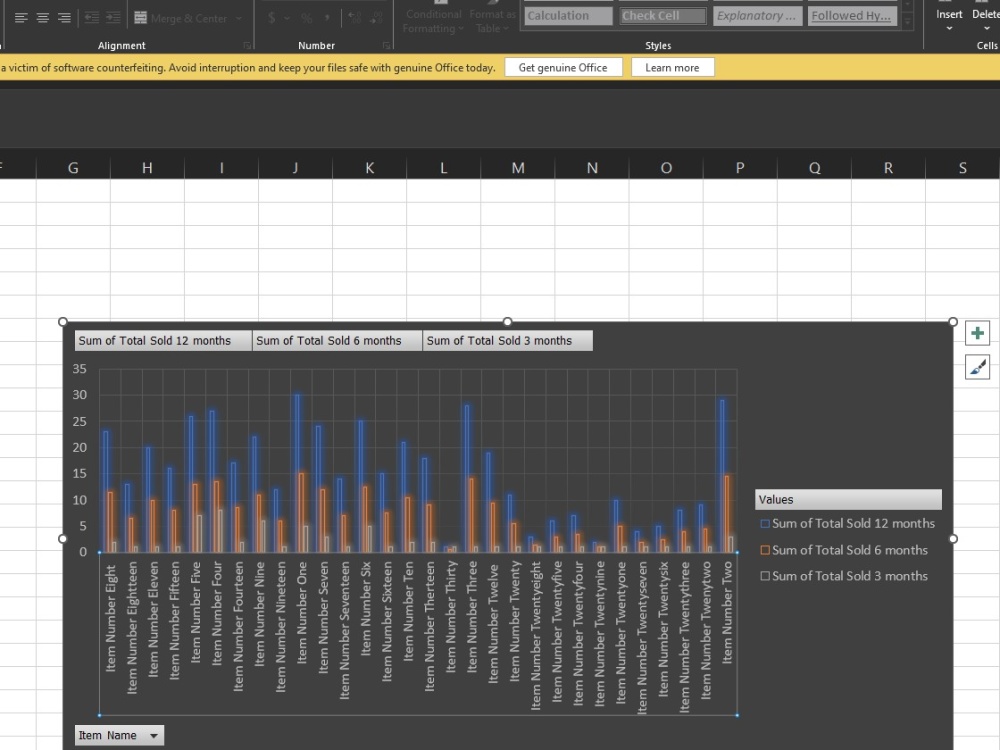The width and height of the screenshot is (1000, 750).
Task: Apply the Calculation cell style
Action: tap(568, 16)
